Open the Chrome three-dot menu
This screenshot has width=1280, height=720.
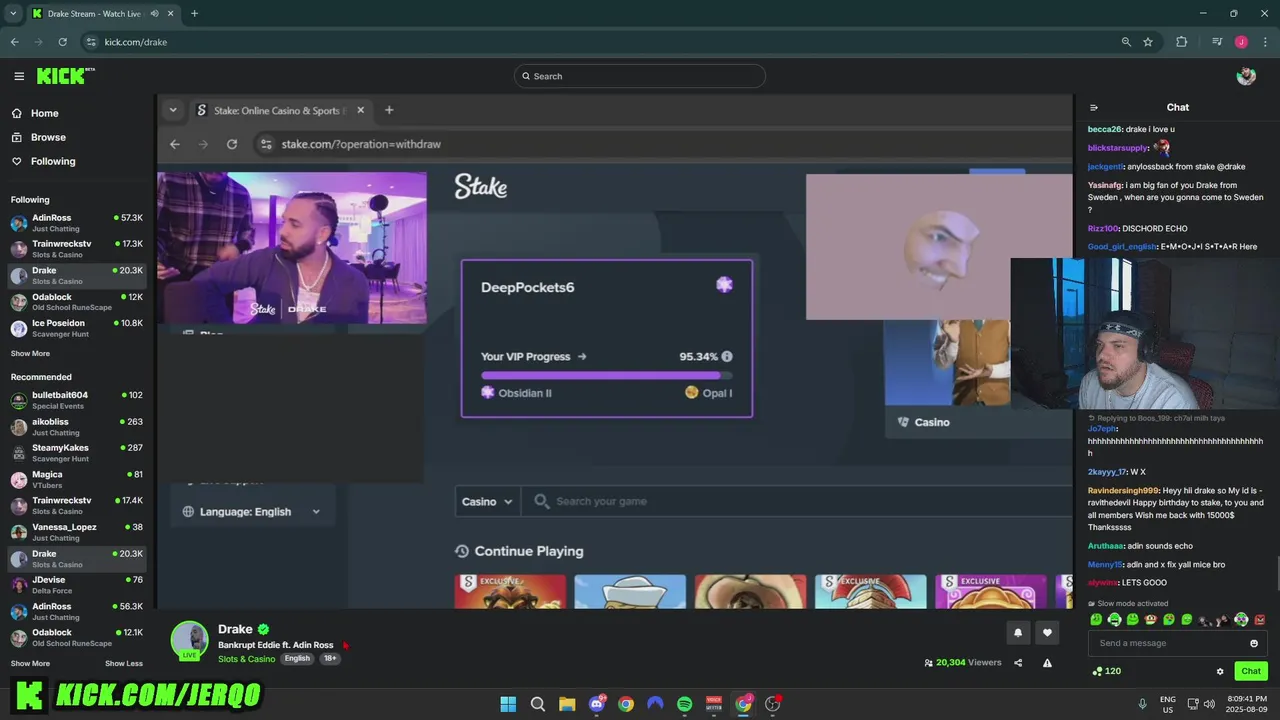point(1265,42)
